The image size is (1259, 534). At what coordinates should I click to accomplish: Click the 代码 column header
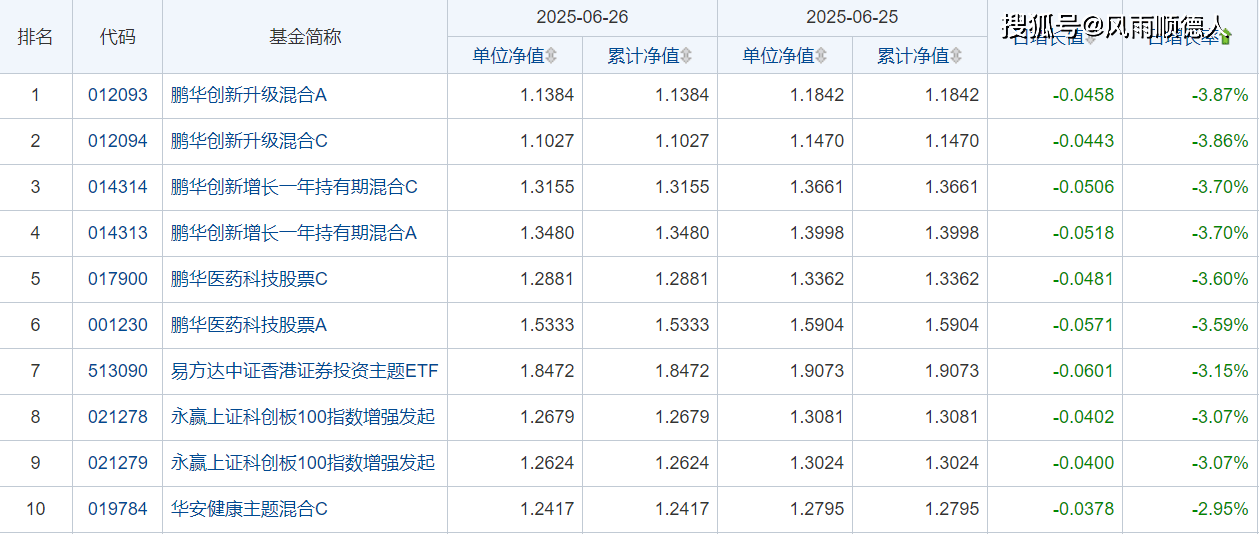click(x=117, y=37)
